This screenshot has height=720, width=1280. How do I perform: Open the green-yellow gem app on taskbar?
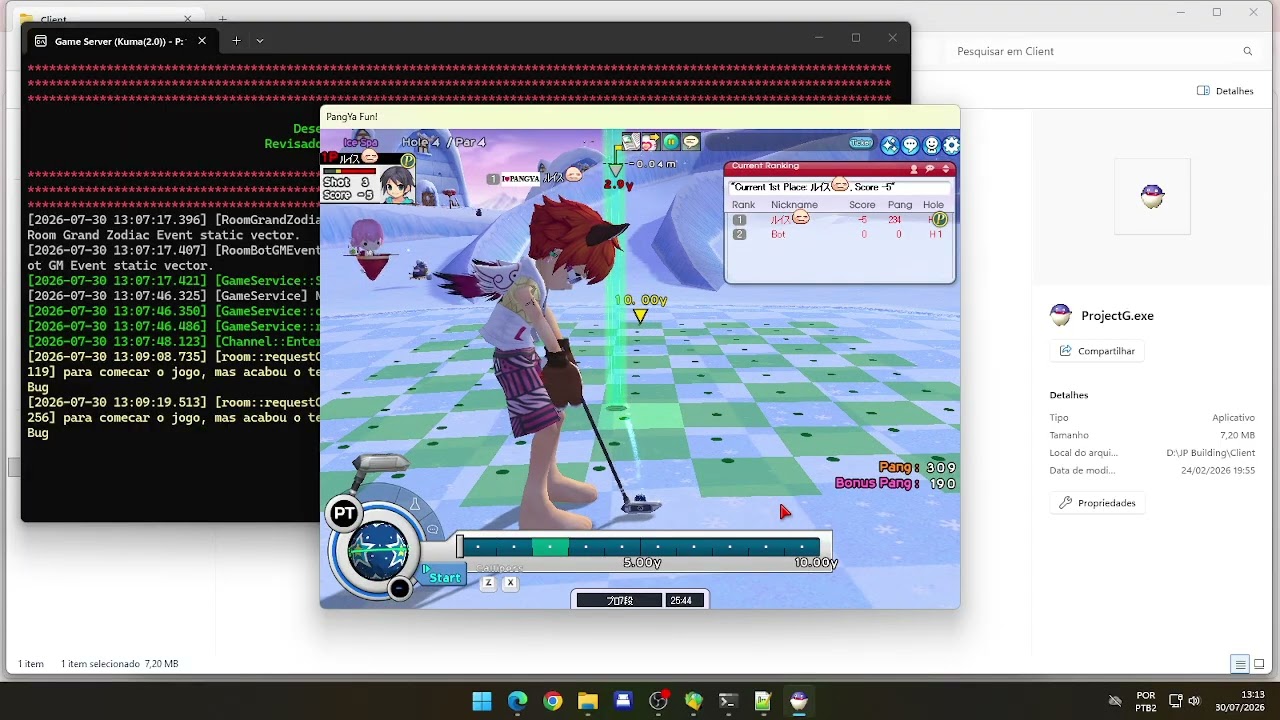point(693,701)
